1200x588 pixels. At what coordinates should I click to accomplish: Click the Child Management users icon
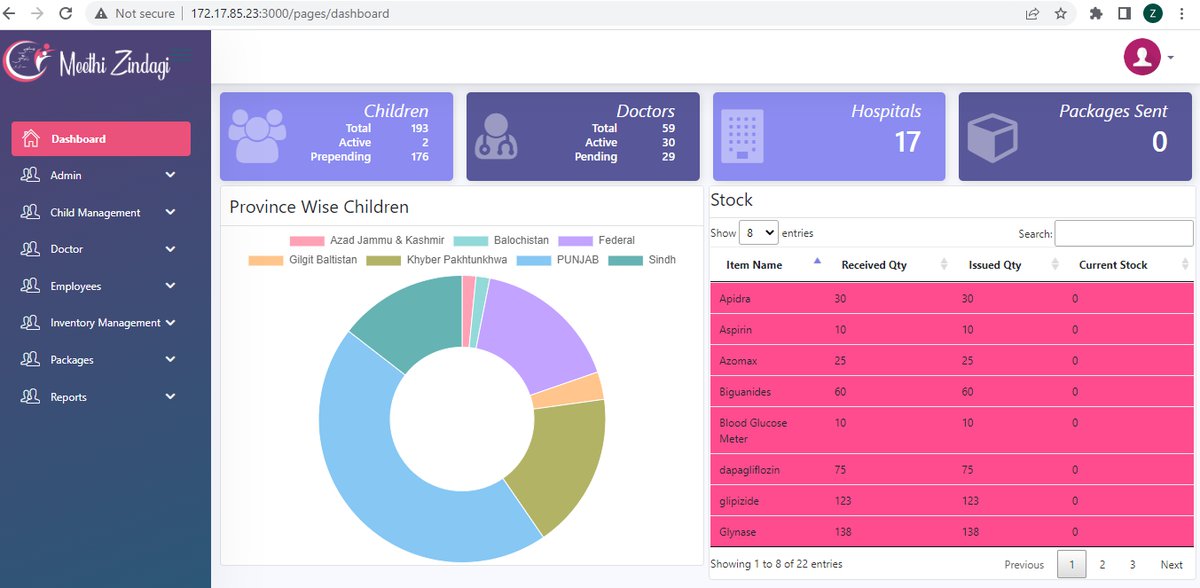pos(31,212)
